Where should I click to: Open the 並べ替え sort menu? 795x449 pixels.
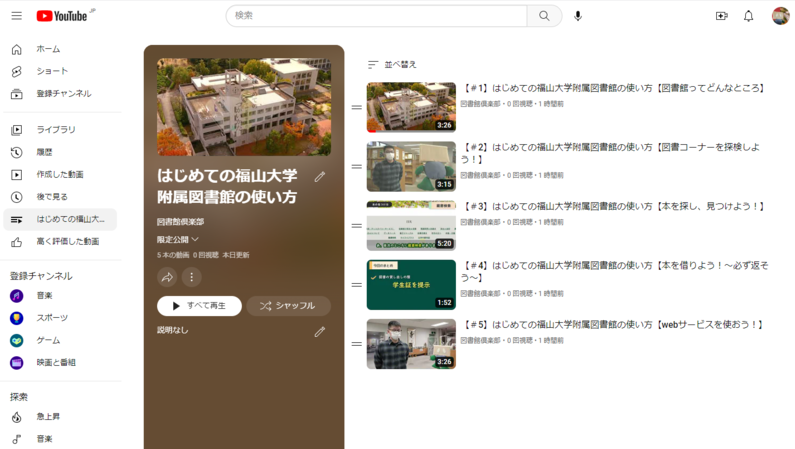(x=392, y=64)
